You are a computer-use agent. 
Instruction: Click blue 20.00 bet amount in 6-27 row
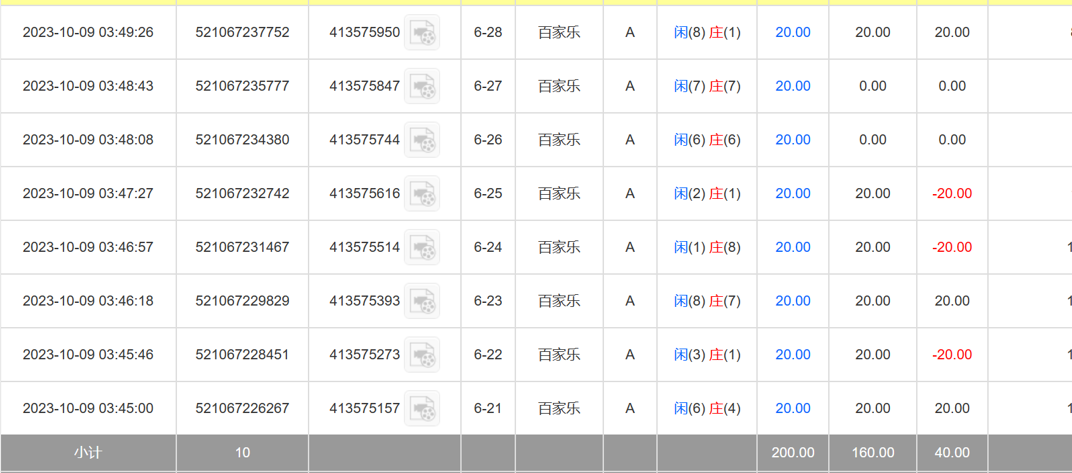[793, 86]
